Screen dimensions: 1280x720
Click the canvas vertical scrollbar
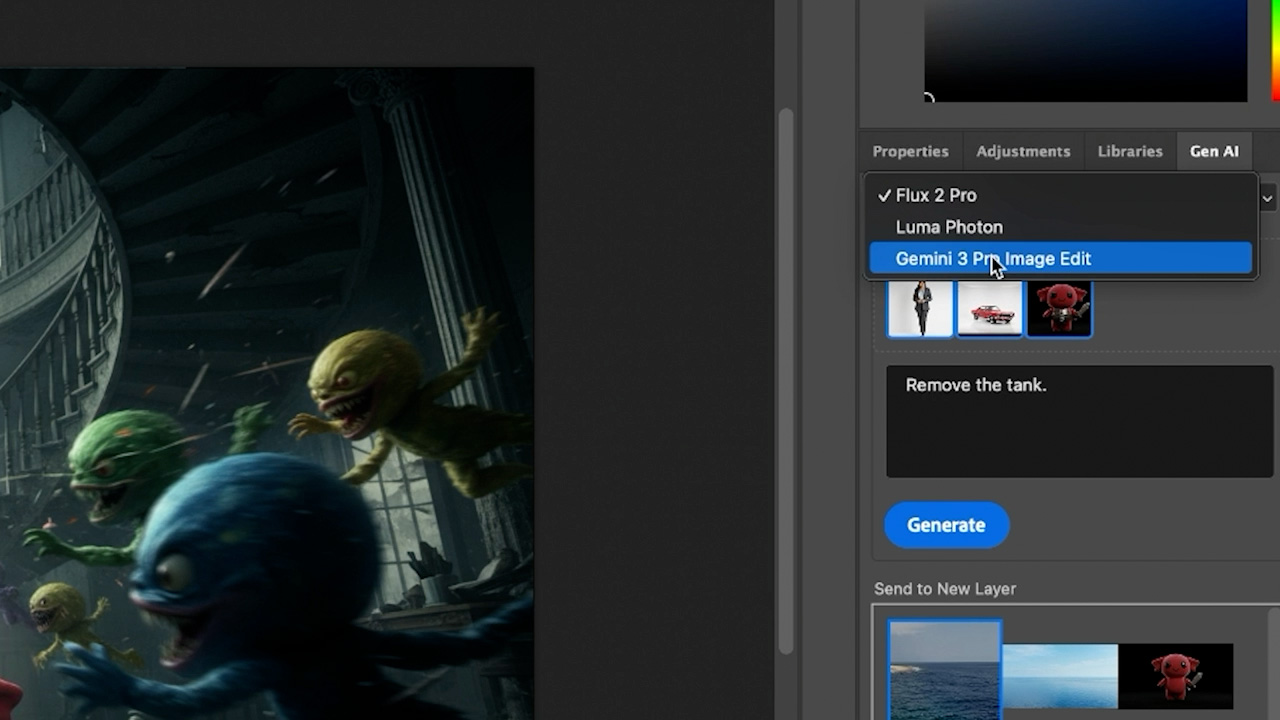(x=786, y=380)
